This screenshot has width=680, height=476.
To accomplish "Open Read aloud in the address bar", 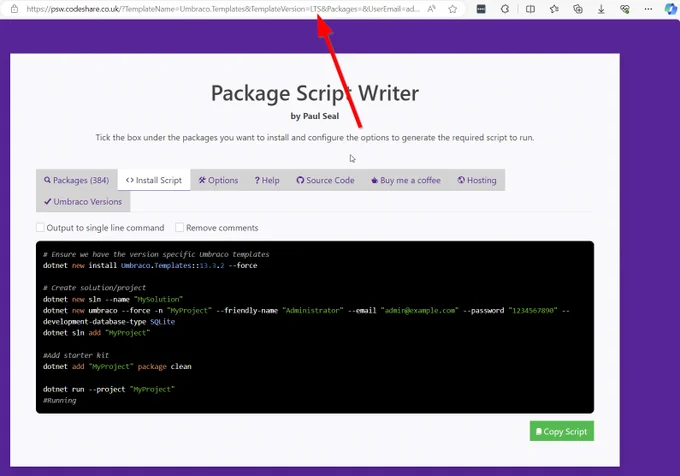I will pyautogui.click(x=431, y=9).
